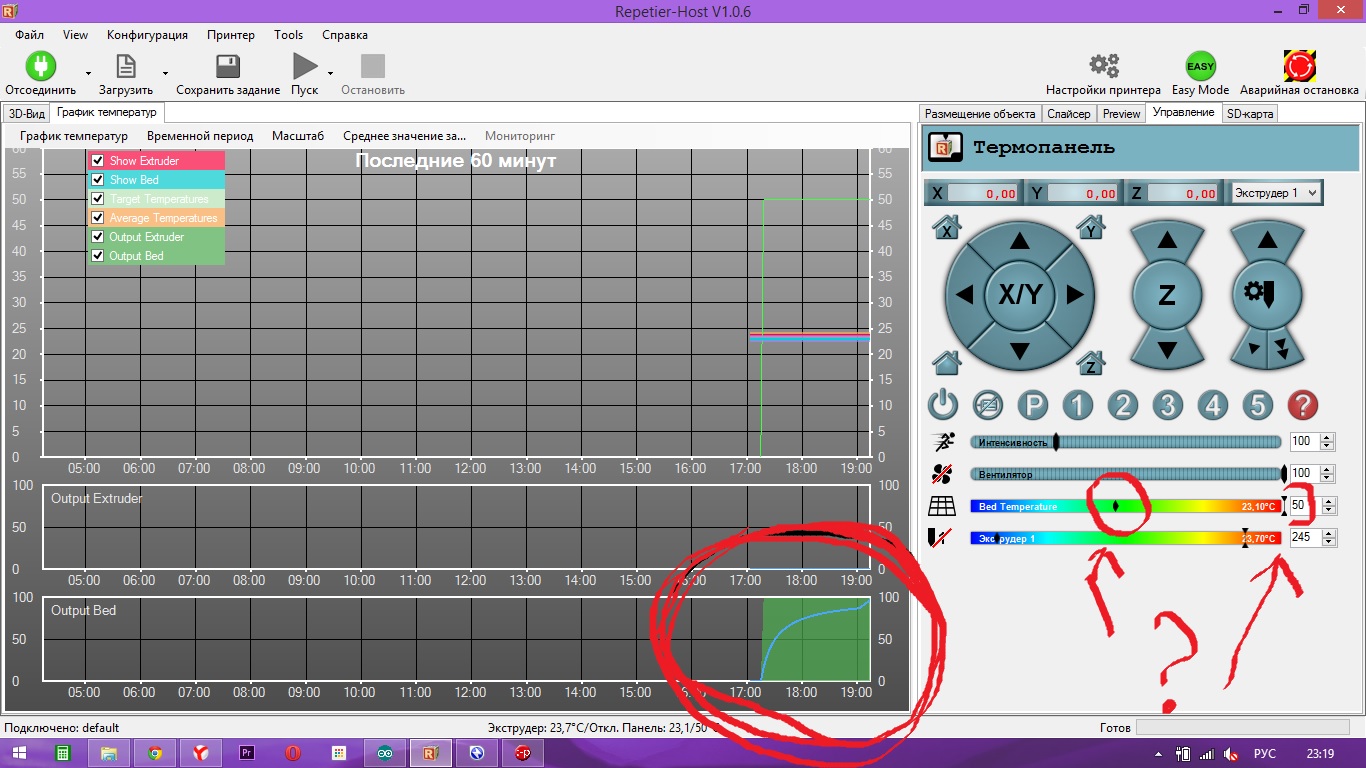The height and width of the screenshot is (768, 1366).
Task: Click the Bed Temperature slider bar
Action: click(x=1125, y=507)
